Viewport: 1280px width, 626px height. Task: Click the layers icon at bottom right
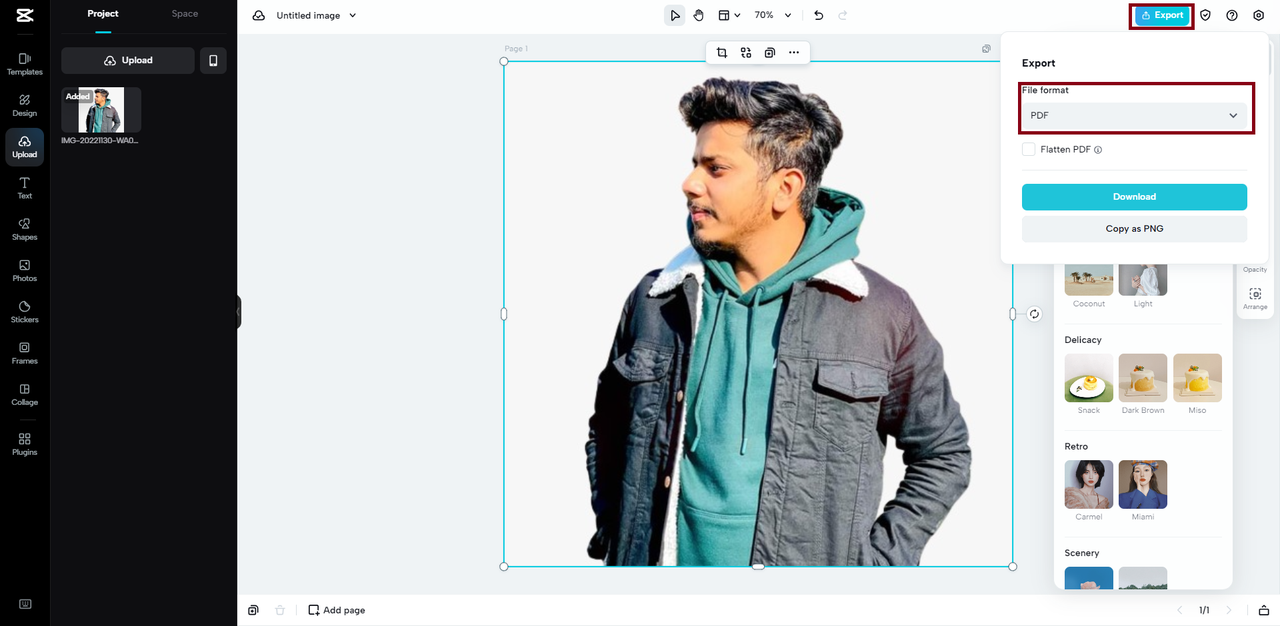1264,610
